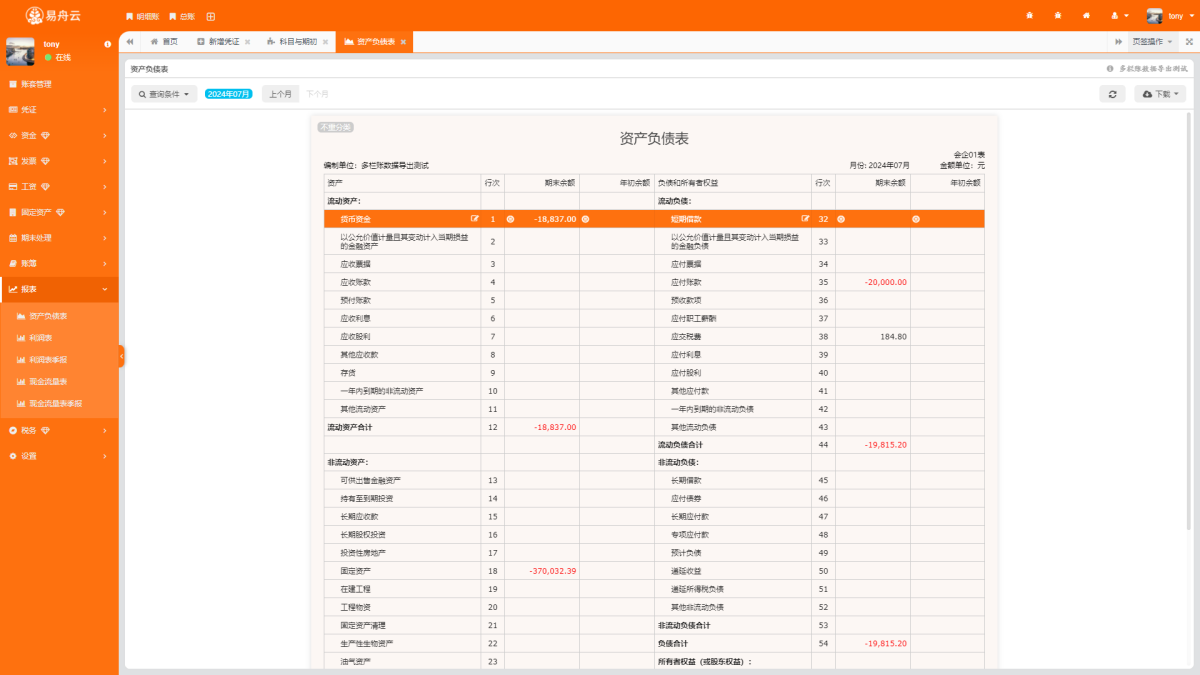Open the 查询条件 dropdown
Image resolution: width=1200 pixels, height=675 pixels.
(163, 93)
